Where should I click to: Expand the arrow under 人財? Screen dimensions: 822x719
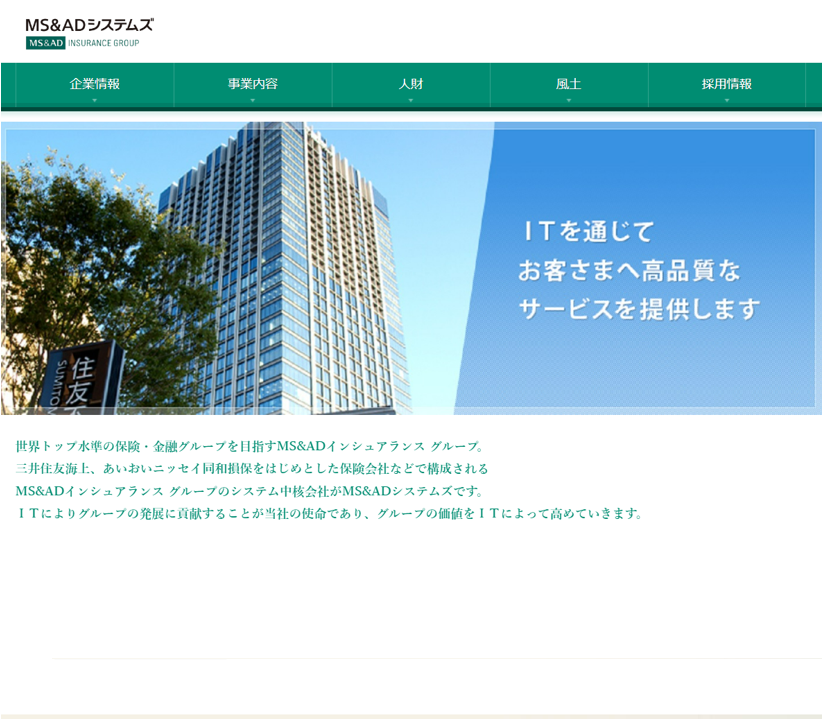[x=411, y=100]
